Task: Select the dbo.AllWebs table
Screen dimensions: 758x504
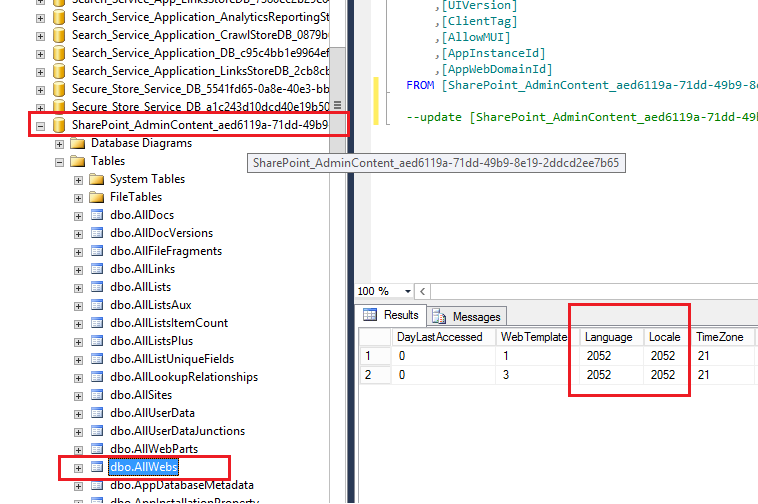Action: click(x=144, y=467)
